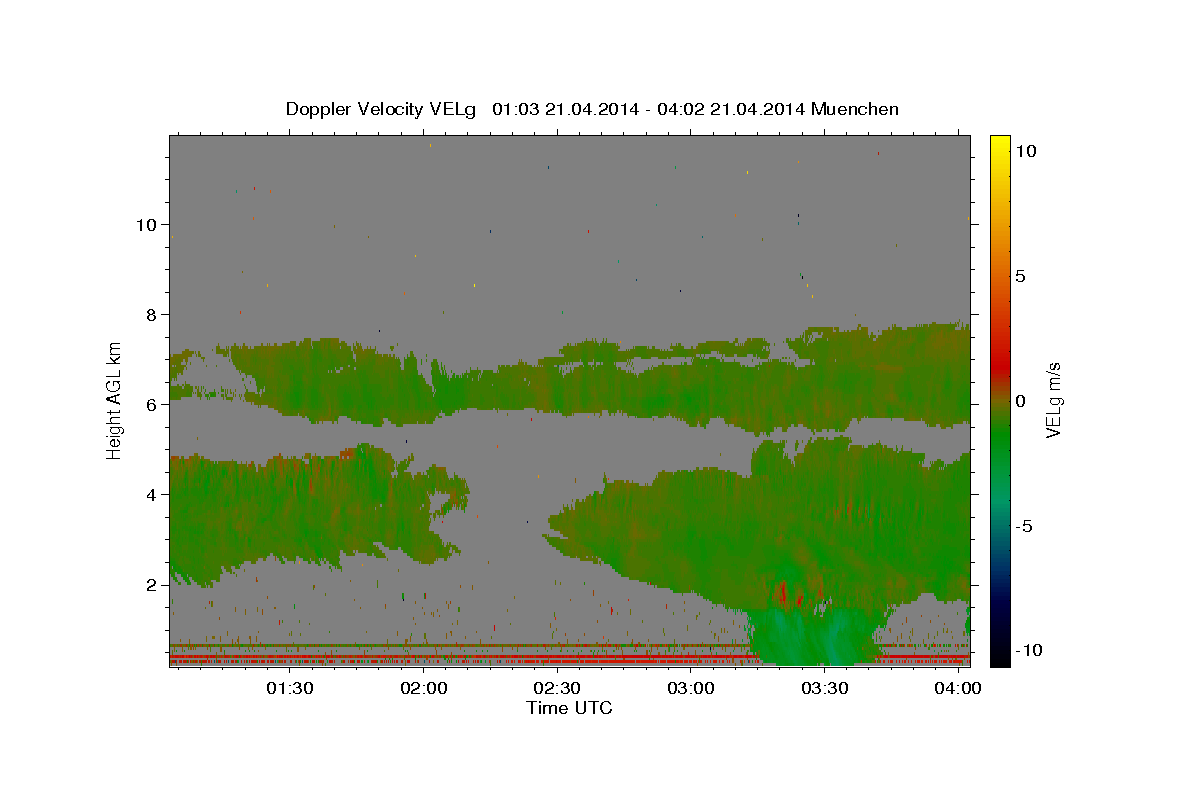Viewport: 1200px width, 800px height.
Task: Click the "02:30" time tick label
Action: point(557,689)
